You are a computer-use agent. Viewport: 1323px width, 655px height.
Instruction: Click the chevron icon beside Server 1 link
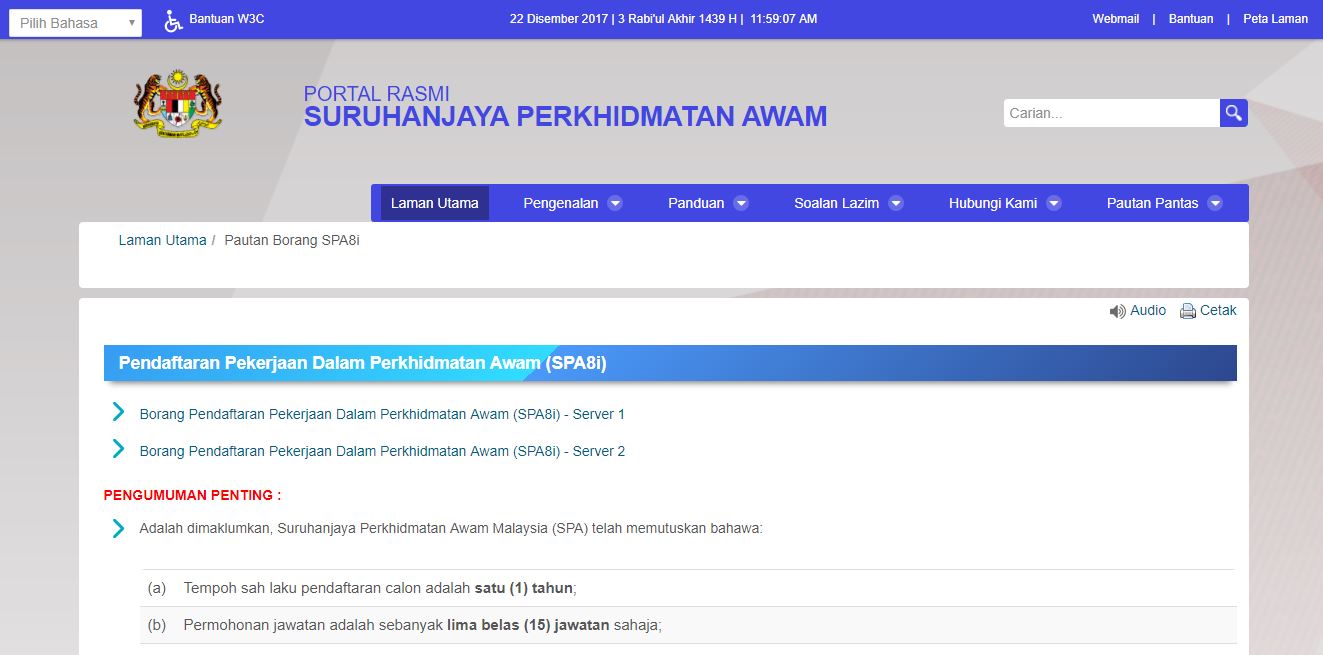pos(118,412)
